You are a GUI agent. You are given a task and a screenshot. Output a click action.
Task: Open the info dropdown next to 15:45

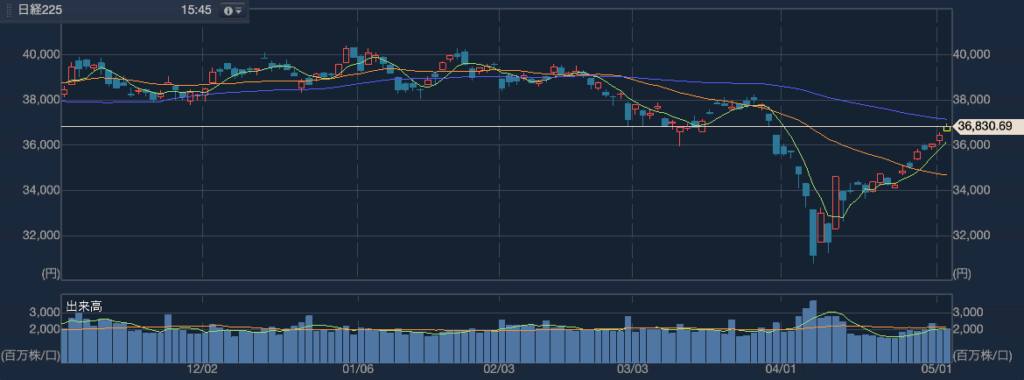pos(232,11)
